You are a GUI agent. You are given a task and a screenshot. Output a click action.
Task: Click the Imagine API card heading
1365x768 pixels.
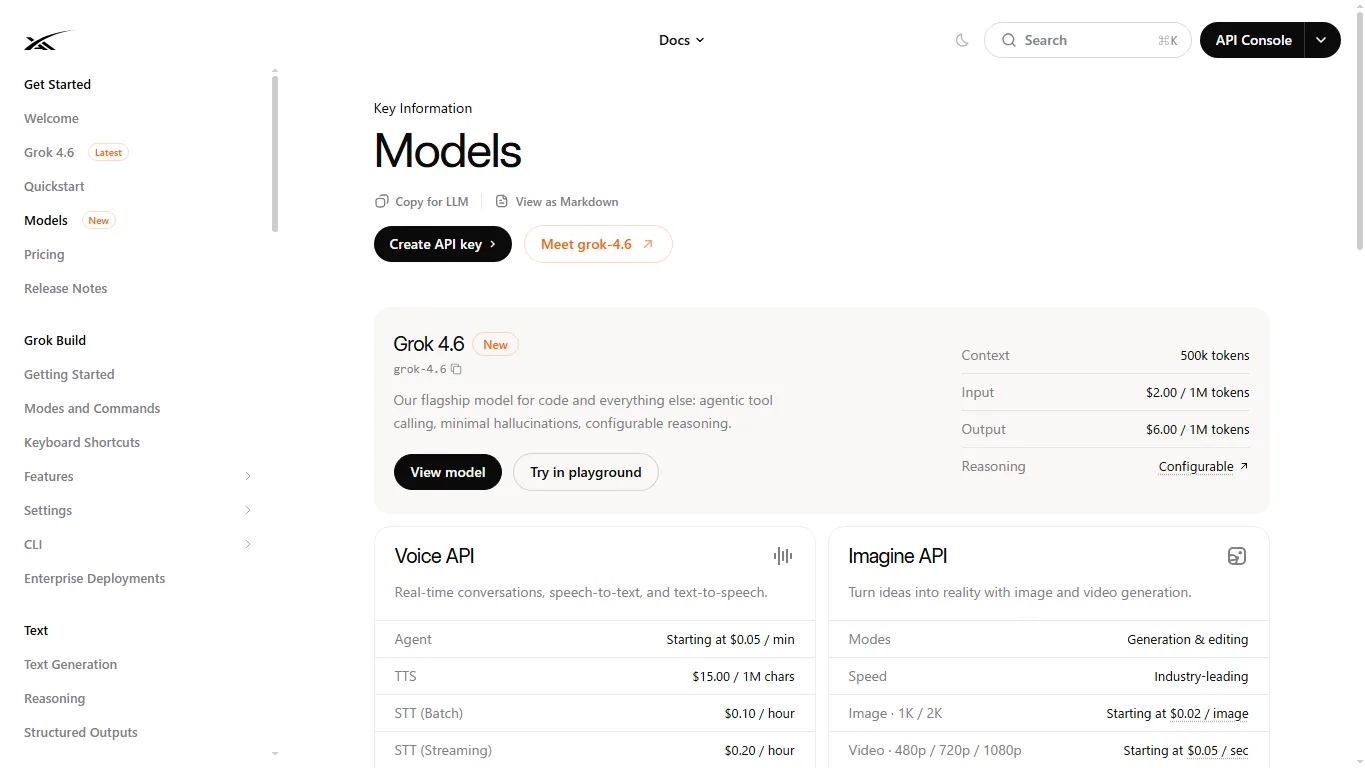tap(898, 556)
